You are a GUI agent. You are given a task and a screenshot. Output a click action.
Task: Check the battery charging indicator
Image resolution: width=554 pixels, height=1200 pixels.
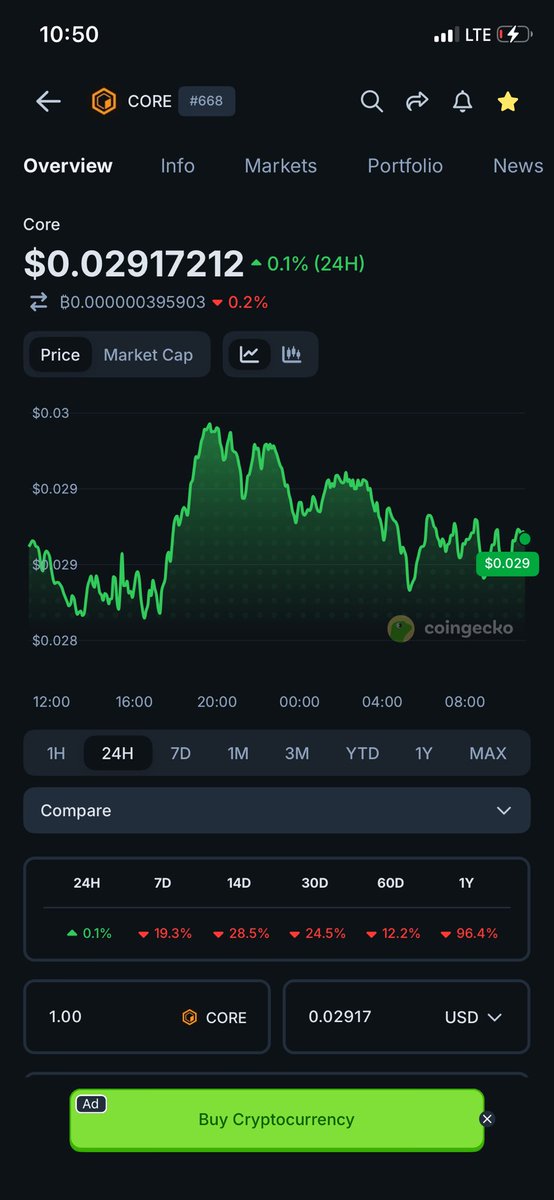point(515,35)
